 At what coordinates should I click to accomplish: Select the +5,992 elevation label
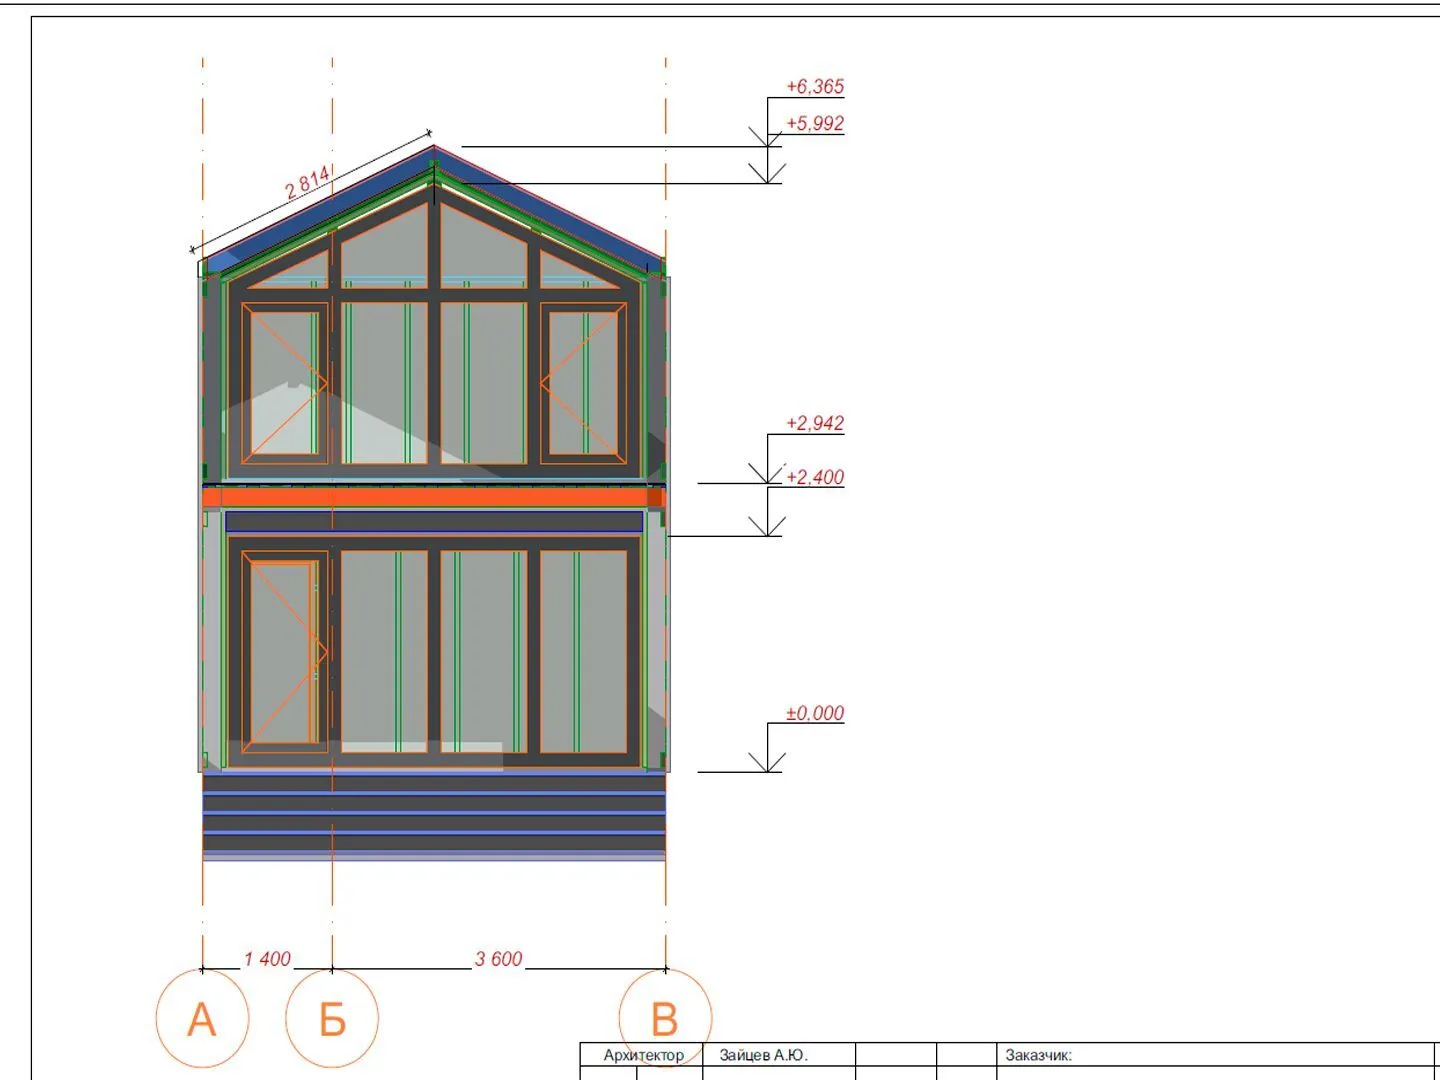[814, 124]
